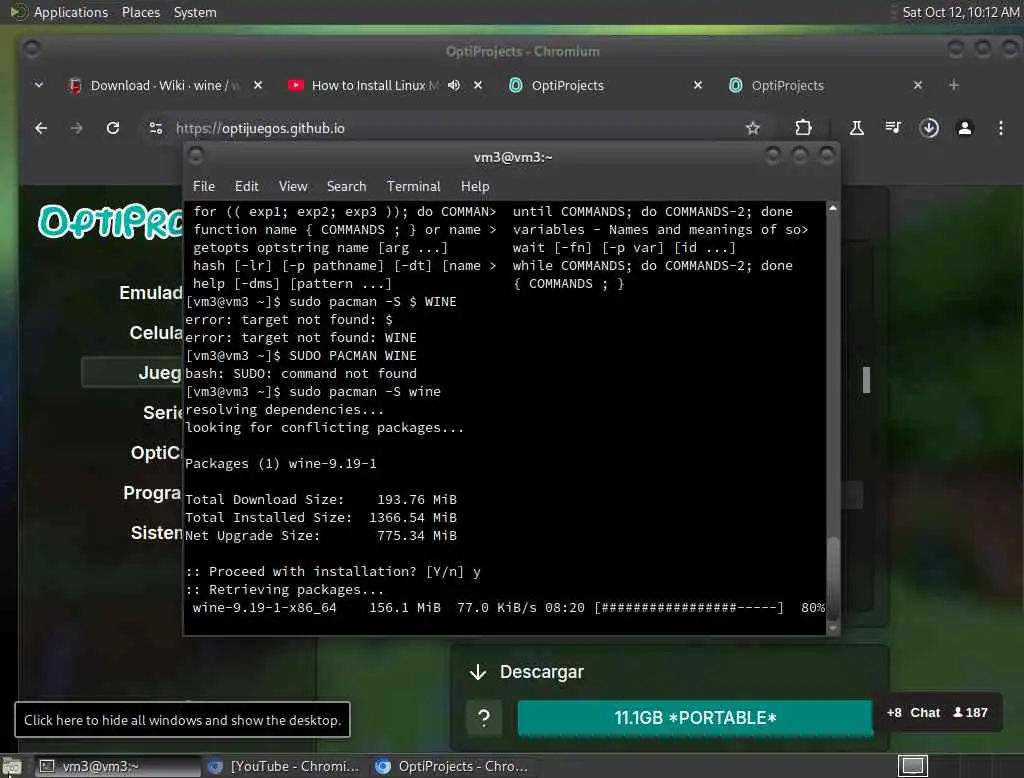
Task: Open terminal Help menu
Action: [x=475, y=186]
